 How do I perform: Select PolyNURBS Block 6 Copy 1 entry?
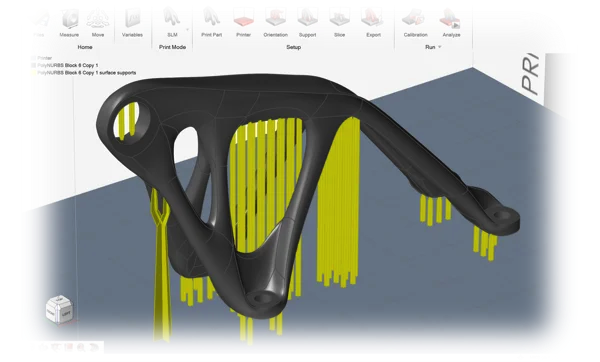pos(65,65)
